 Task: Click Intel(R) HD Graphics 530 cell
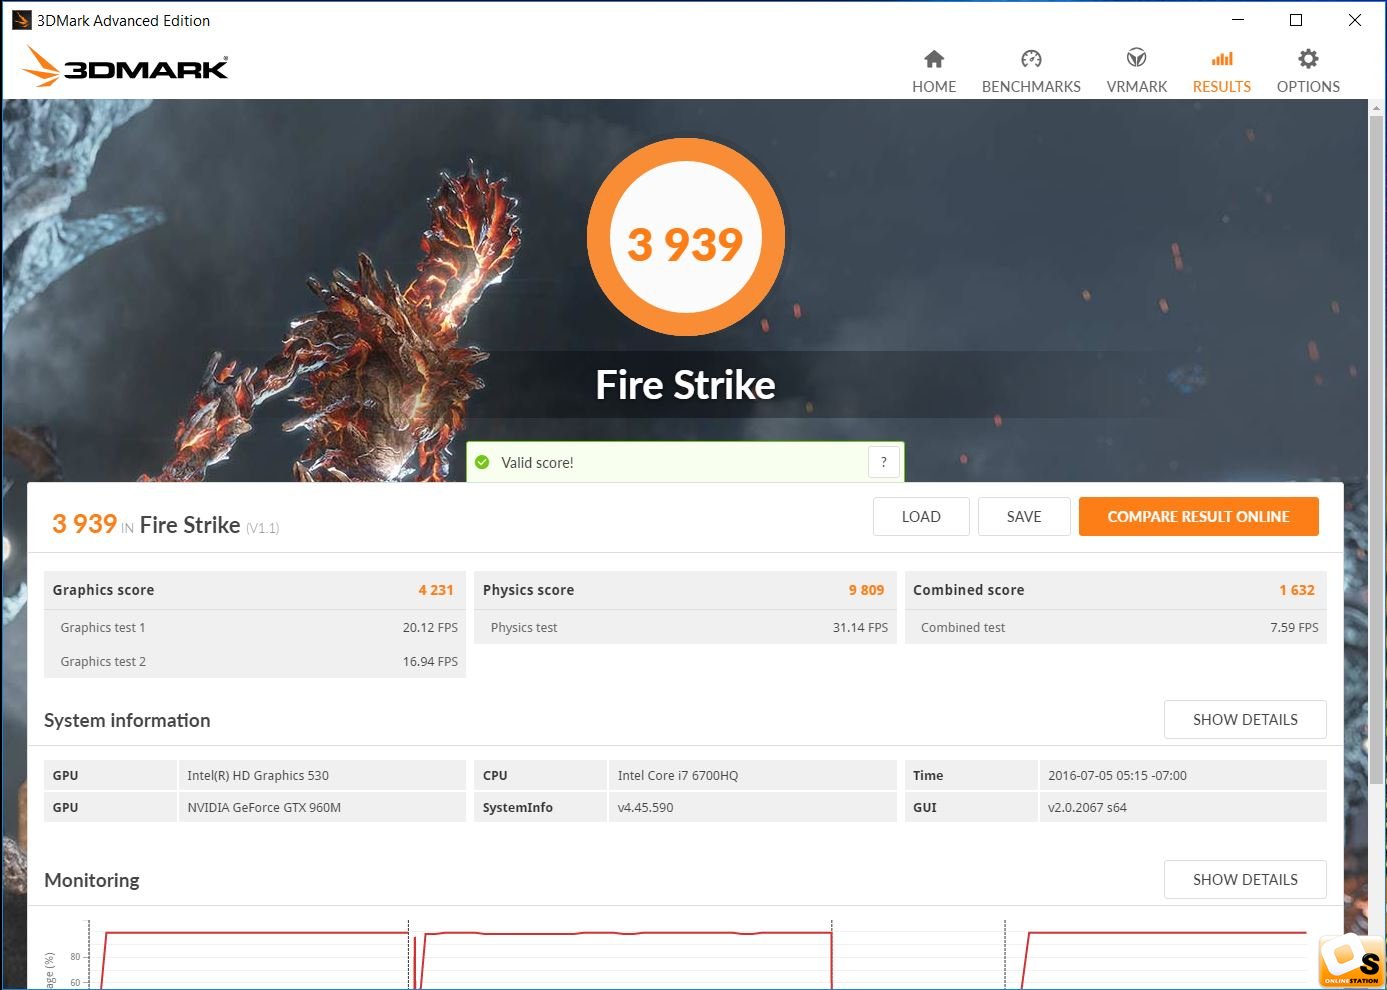point(322,776)
